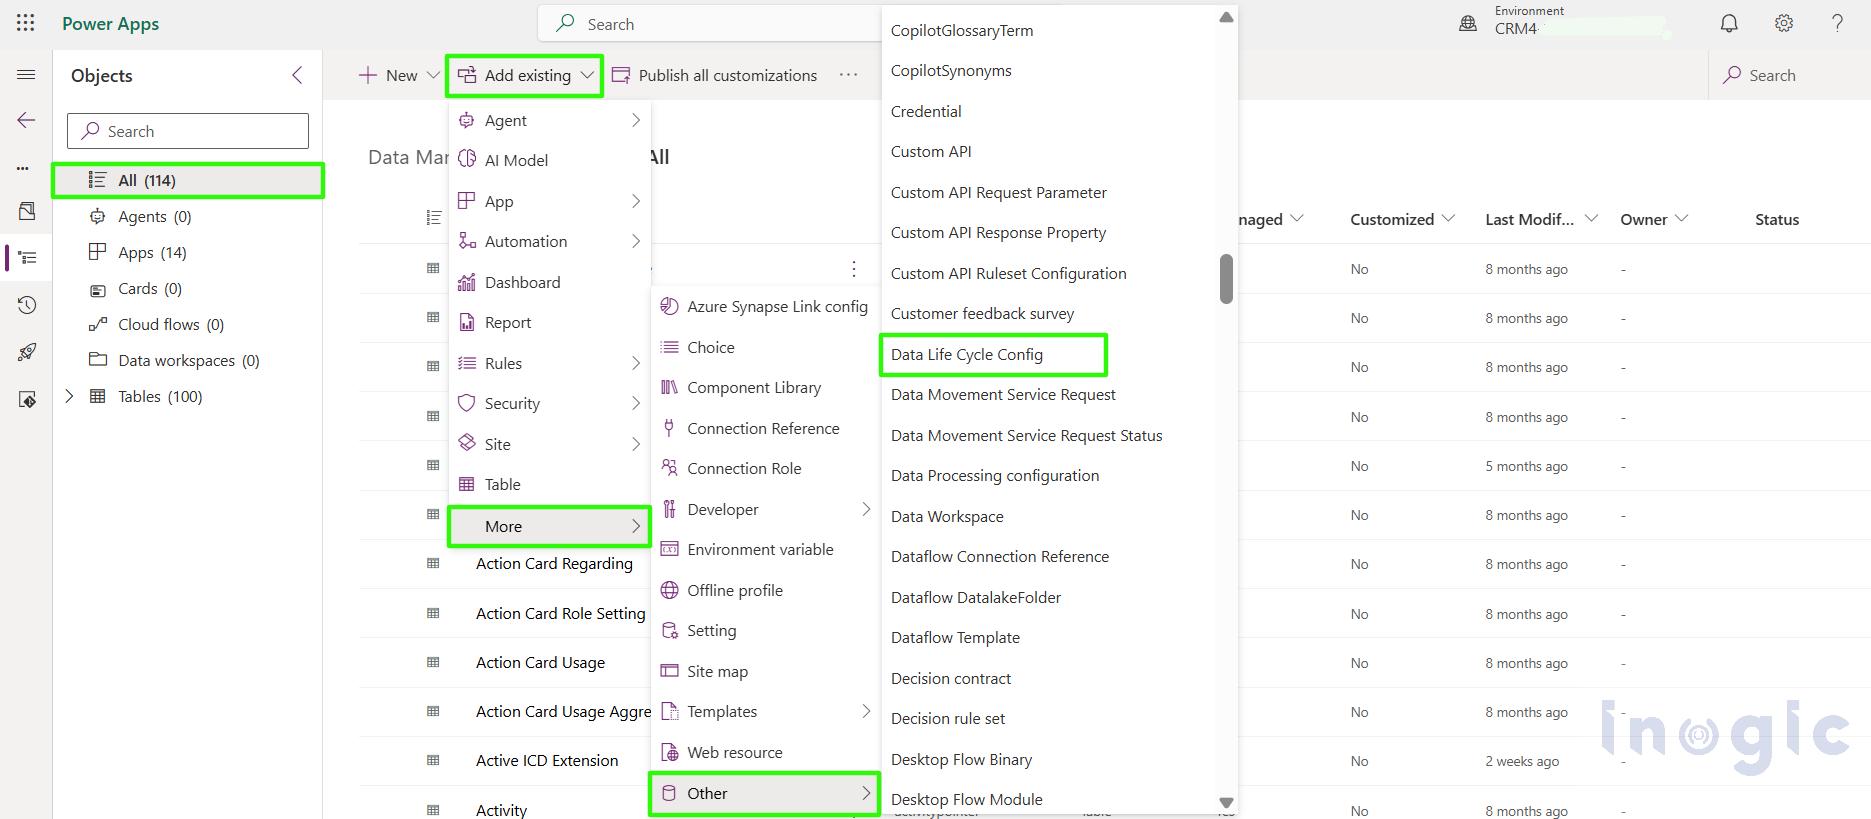
Task: Select Cloud flows (0) in tree
Action: pos(171,324)
